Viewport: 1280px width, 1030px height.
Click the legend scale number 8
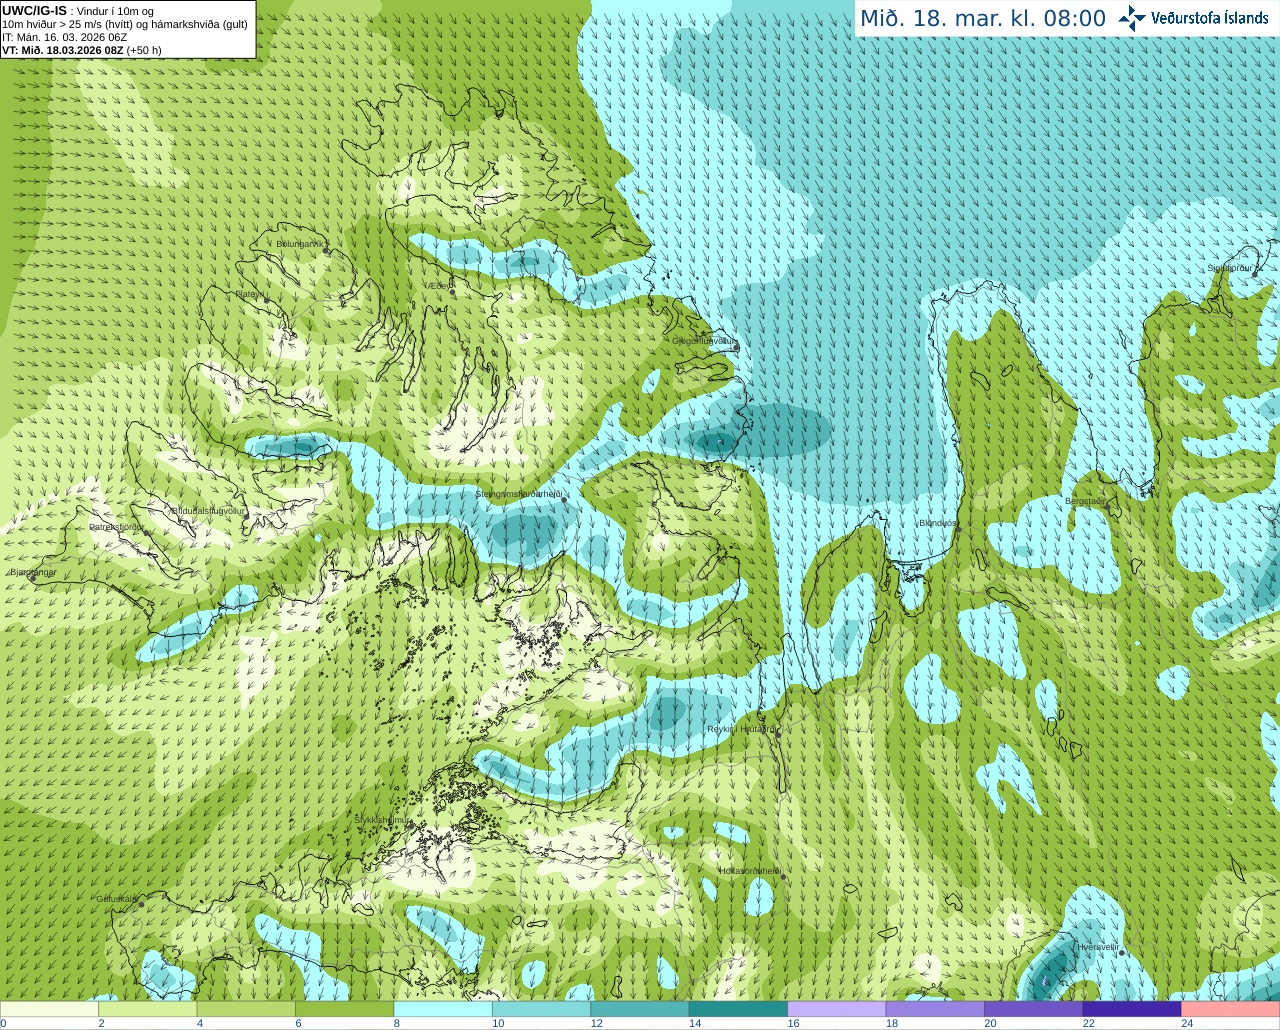[397, 1023]
